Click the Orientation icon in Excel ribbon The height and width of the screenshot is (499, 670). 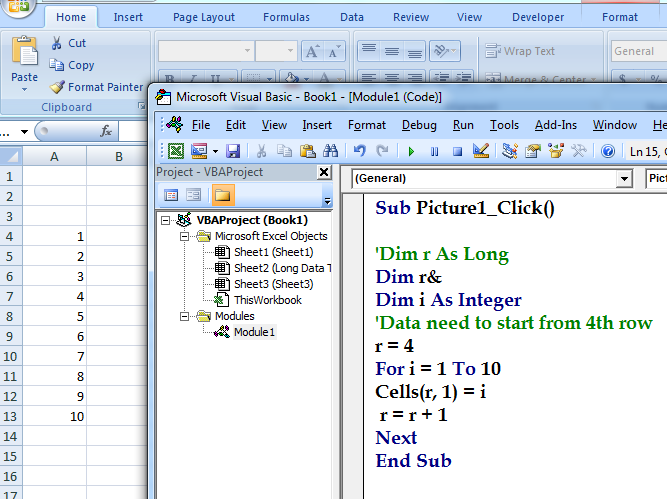[x=445, y=51]
